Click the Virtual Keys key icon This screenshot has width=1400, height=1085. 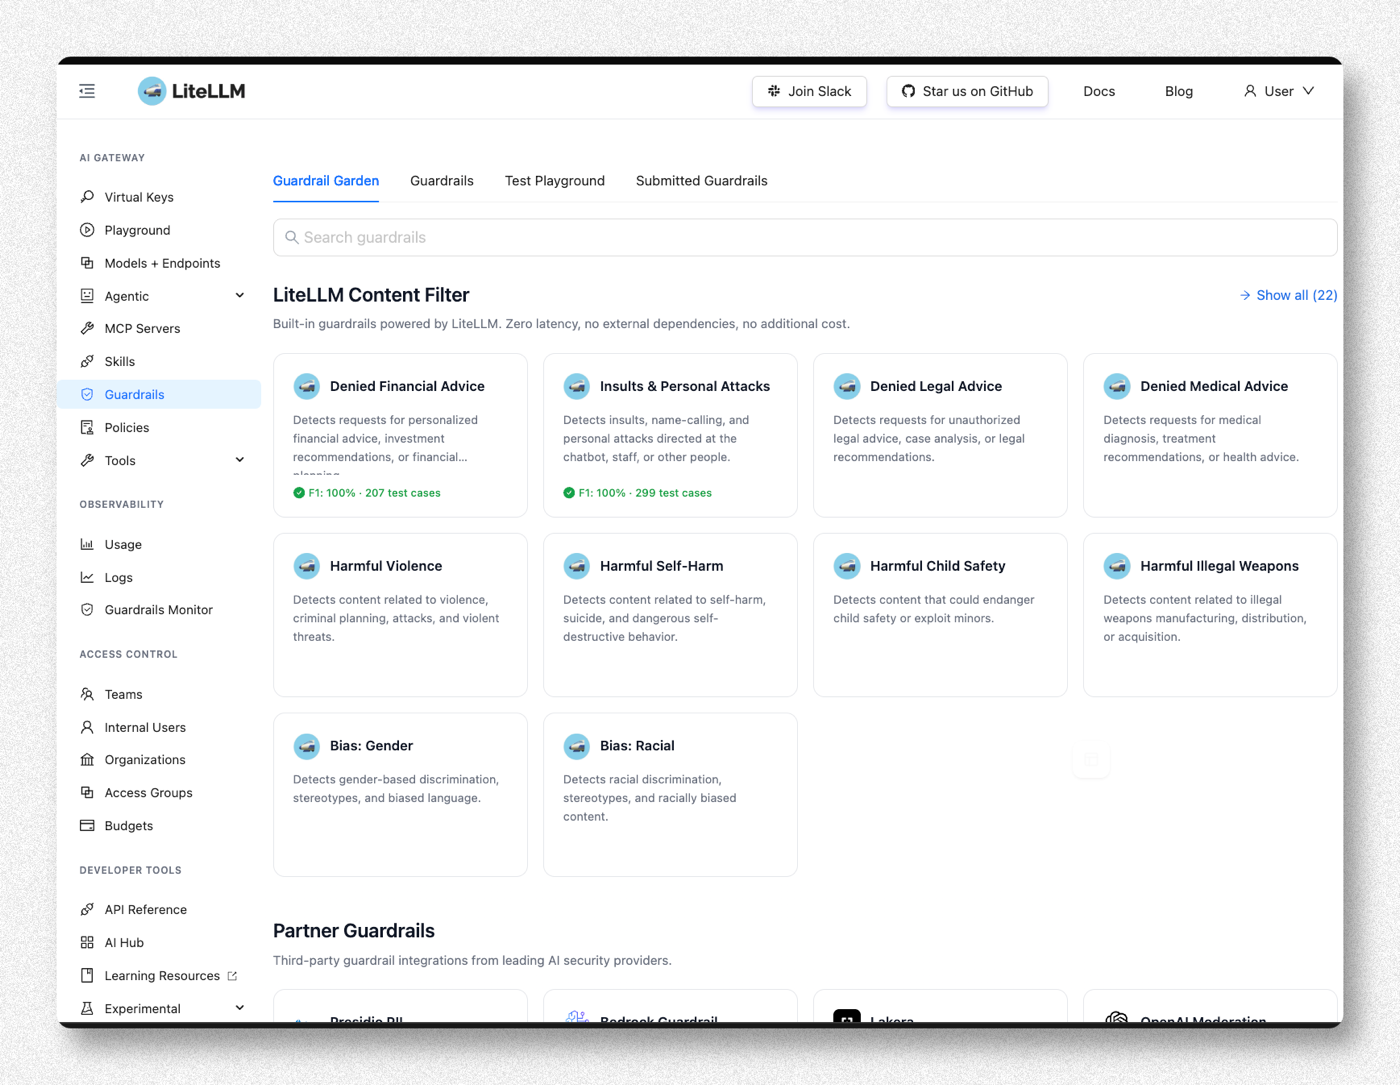point(87,197)
